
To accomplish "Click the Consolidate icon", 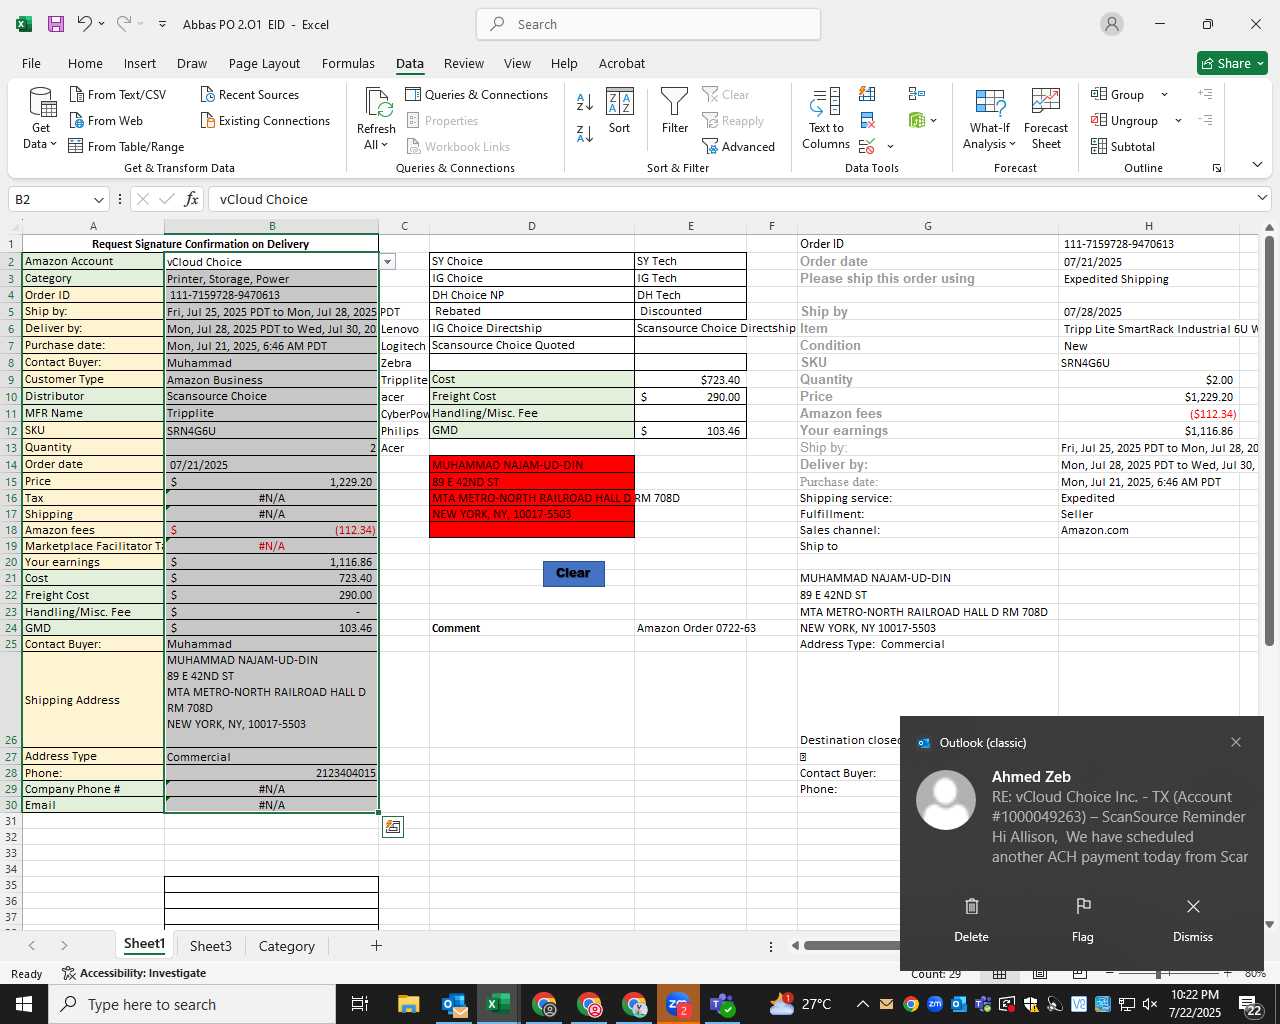I will coord(917,94).
